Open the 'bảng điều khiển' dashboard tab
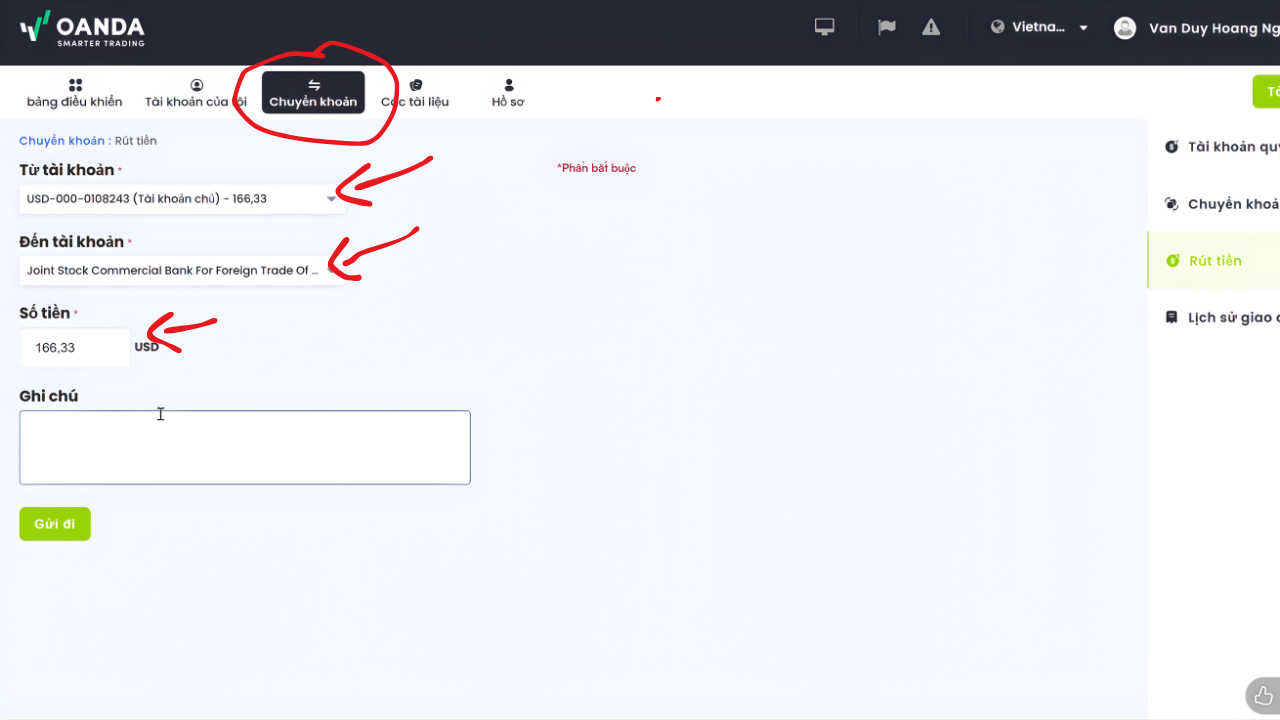This screenshot has height=720, width=1280. [x=75, y=93]
